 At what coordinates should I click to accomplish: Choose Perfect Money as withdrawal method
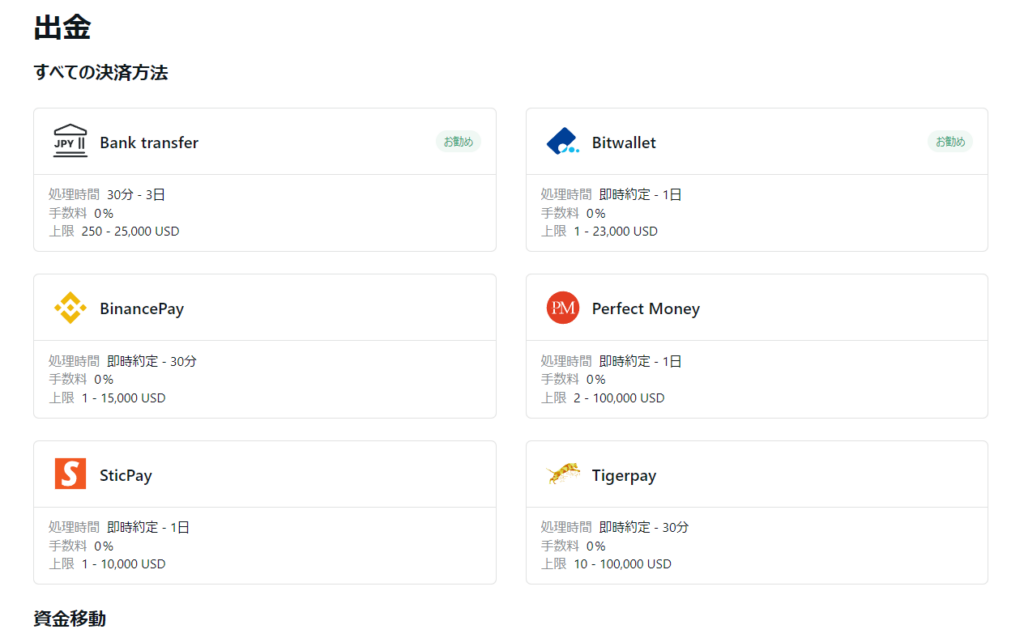pyautogui.click(x=757, y=346)
